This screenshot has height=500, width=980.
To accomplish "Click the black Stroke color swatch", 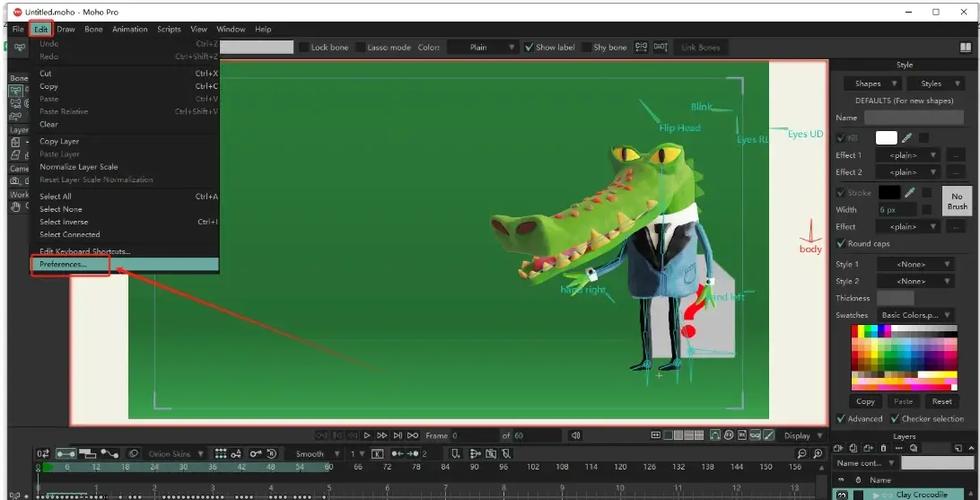I will coord(889,192).
